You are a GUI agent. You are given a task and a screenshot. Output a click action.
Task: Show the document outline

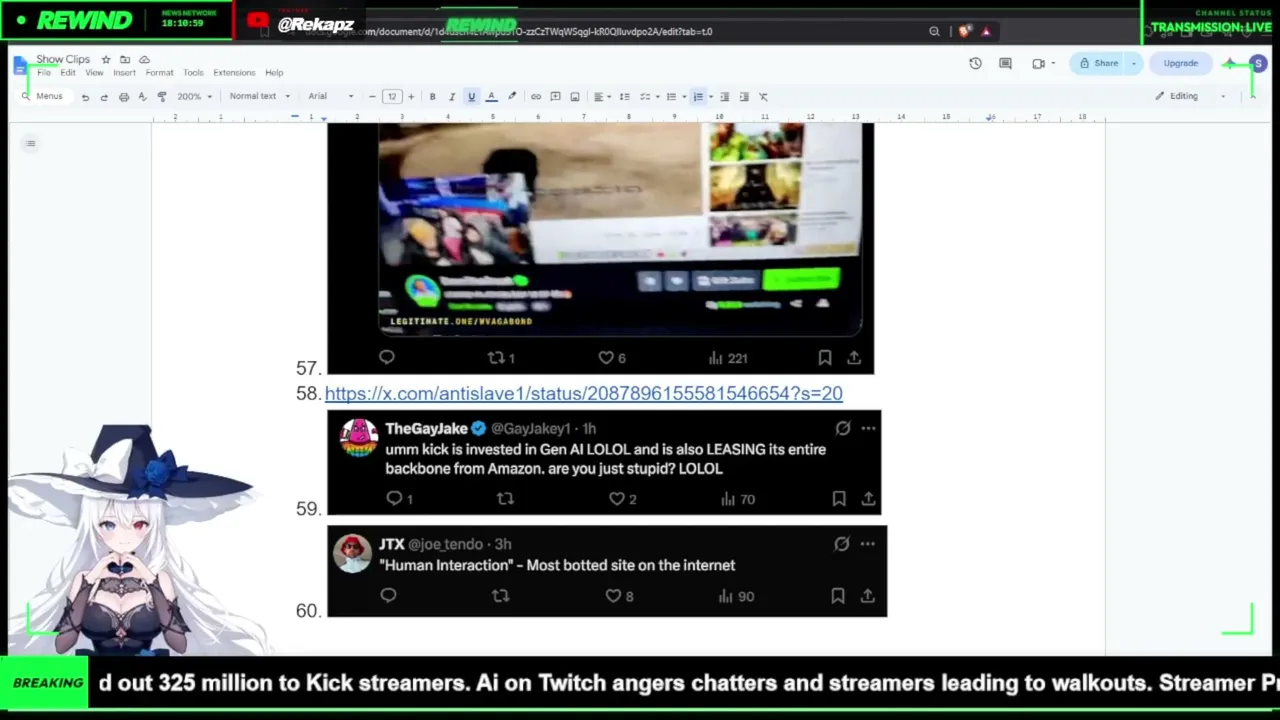[31, 143]
